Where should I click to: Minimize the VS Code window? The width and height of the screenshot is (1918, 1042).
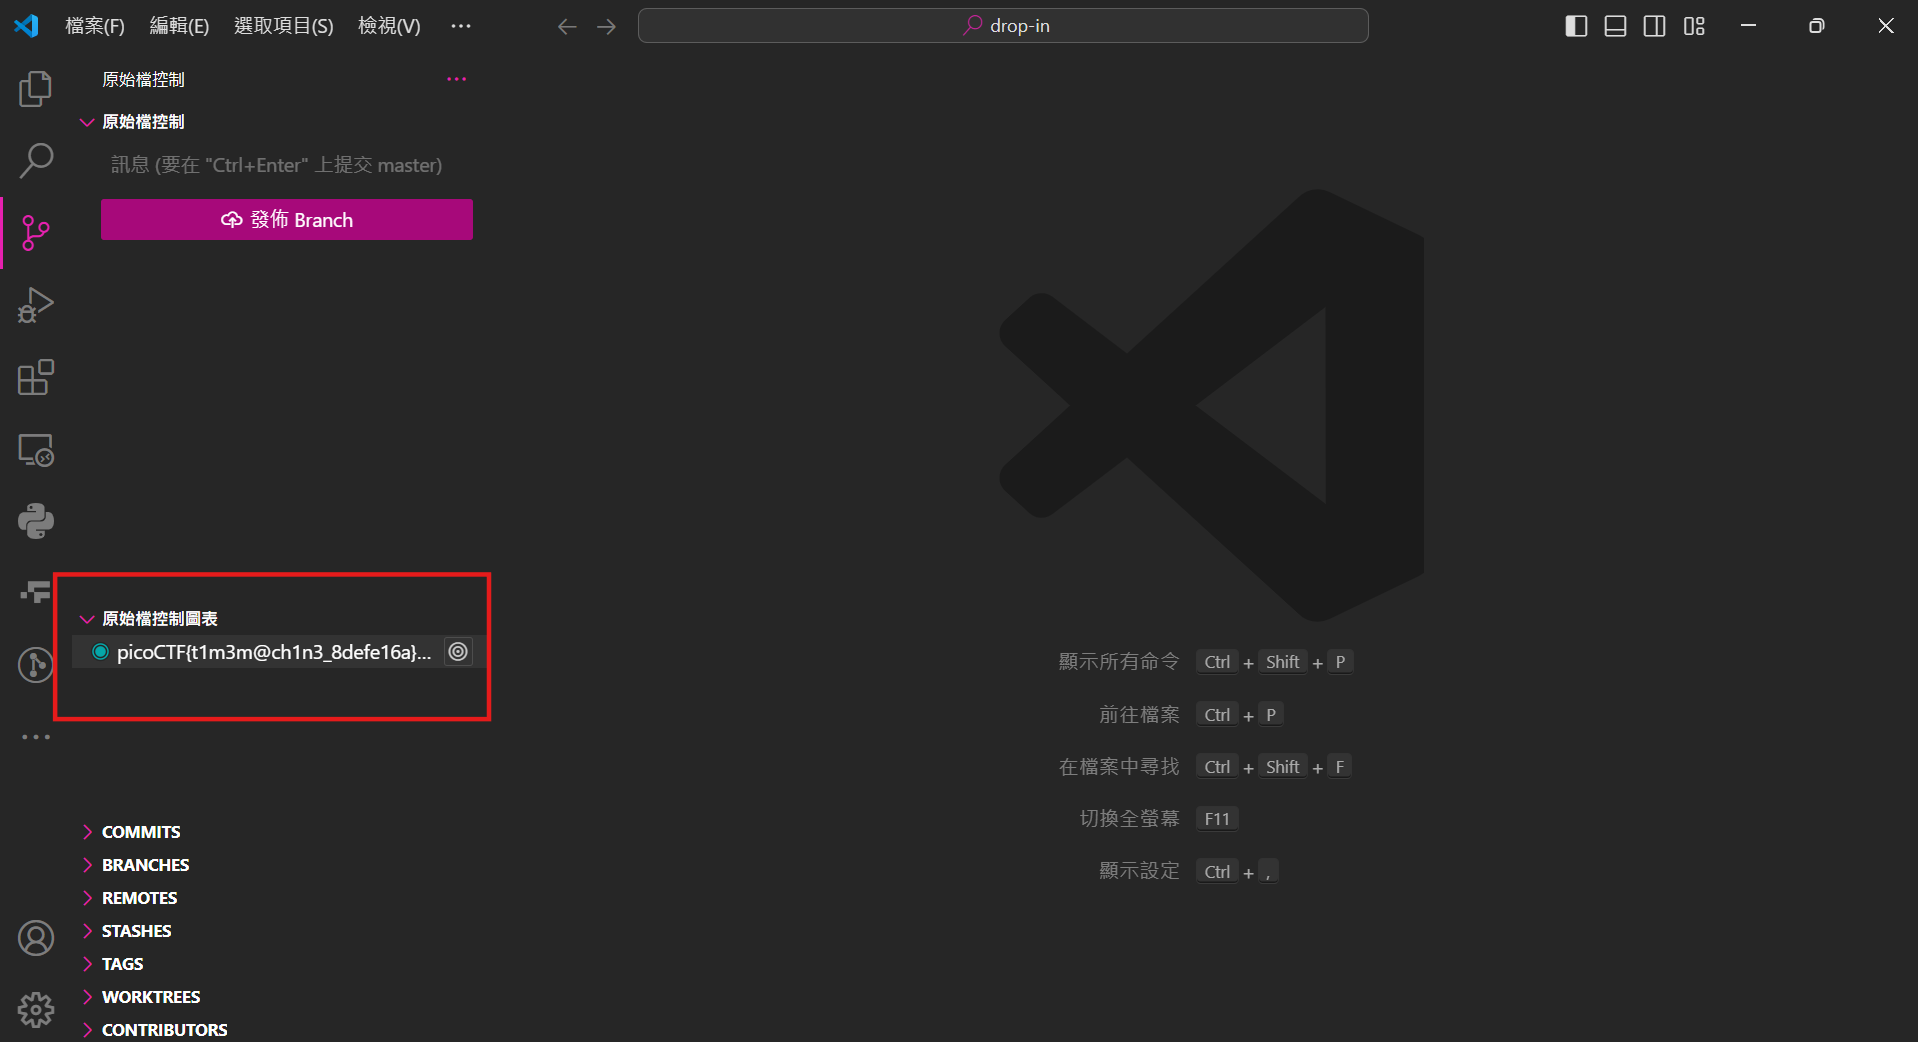1748,26
